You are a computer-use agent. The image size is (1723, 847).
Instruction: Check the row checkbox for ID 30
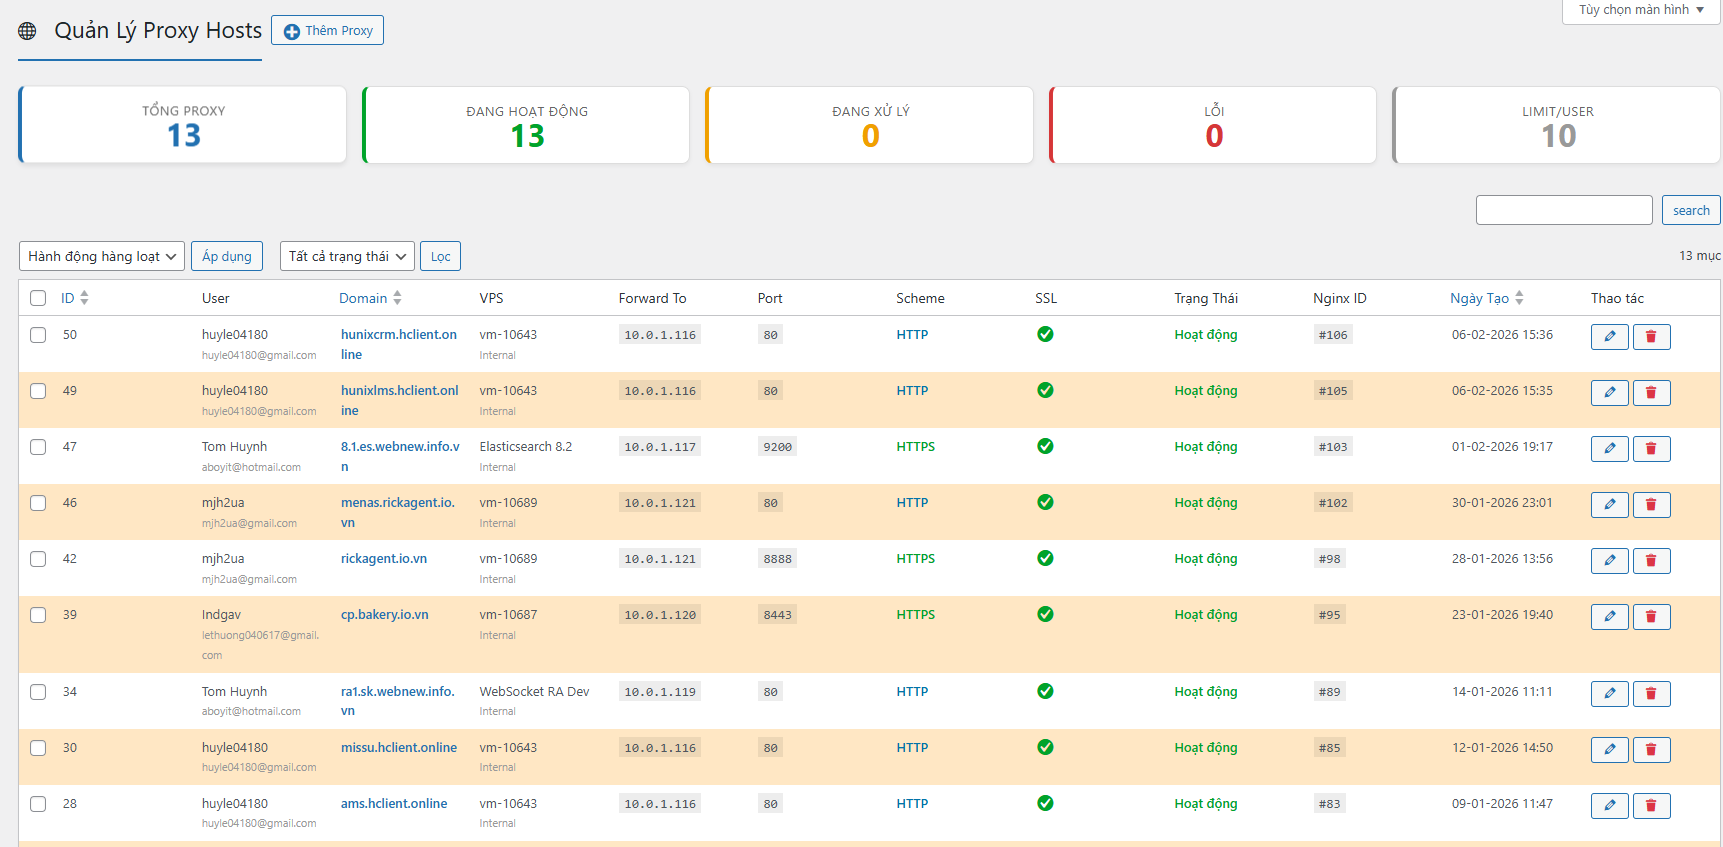(38, 748)
